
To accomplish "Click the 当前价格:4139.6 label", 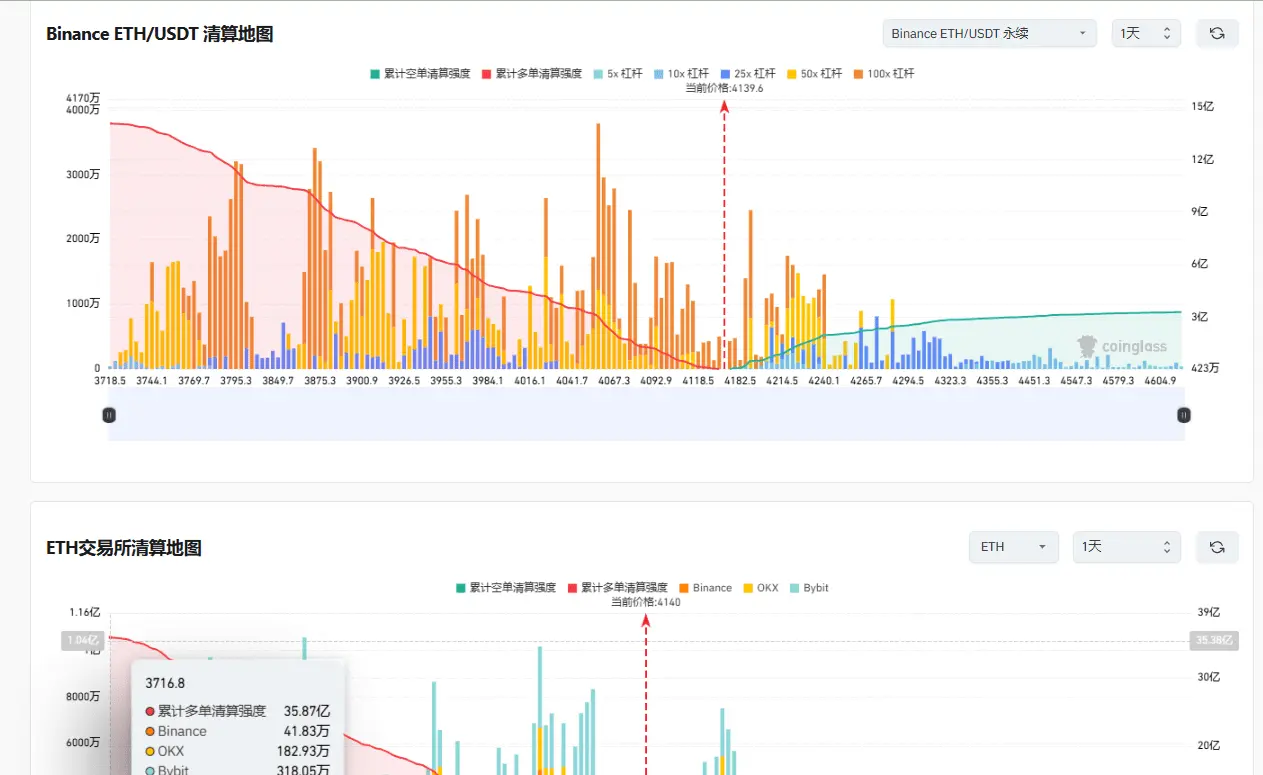I will pos(724,88).
